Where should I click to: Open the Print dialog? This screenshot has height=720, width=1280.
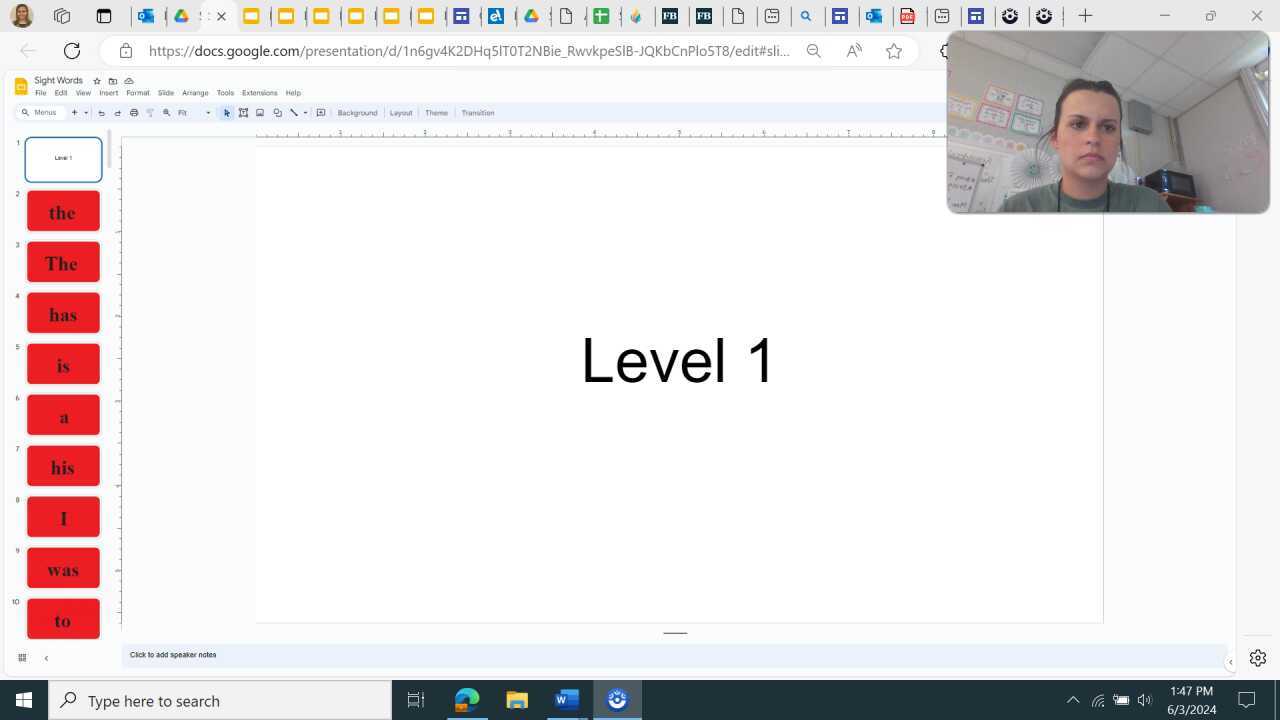133,112
